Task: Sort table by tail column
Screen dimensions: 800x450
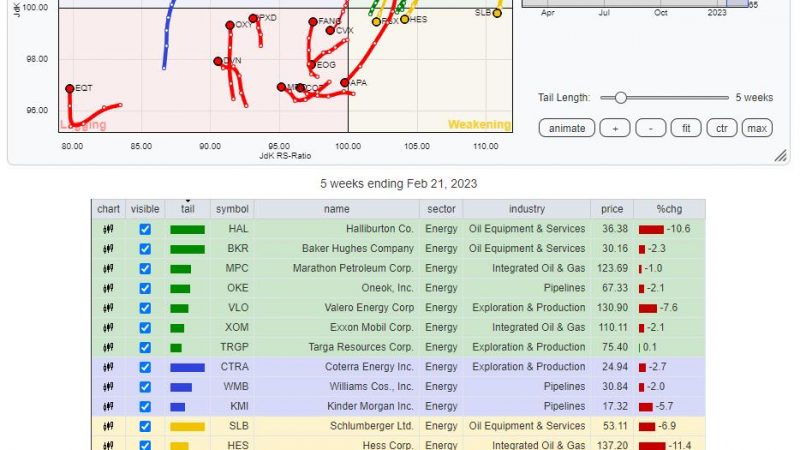Action: click(x=188, y=209)
